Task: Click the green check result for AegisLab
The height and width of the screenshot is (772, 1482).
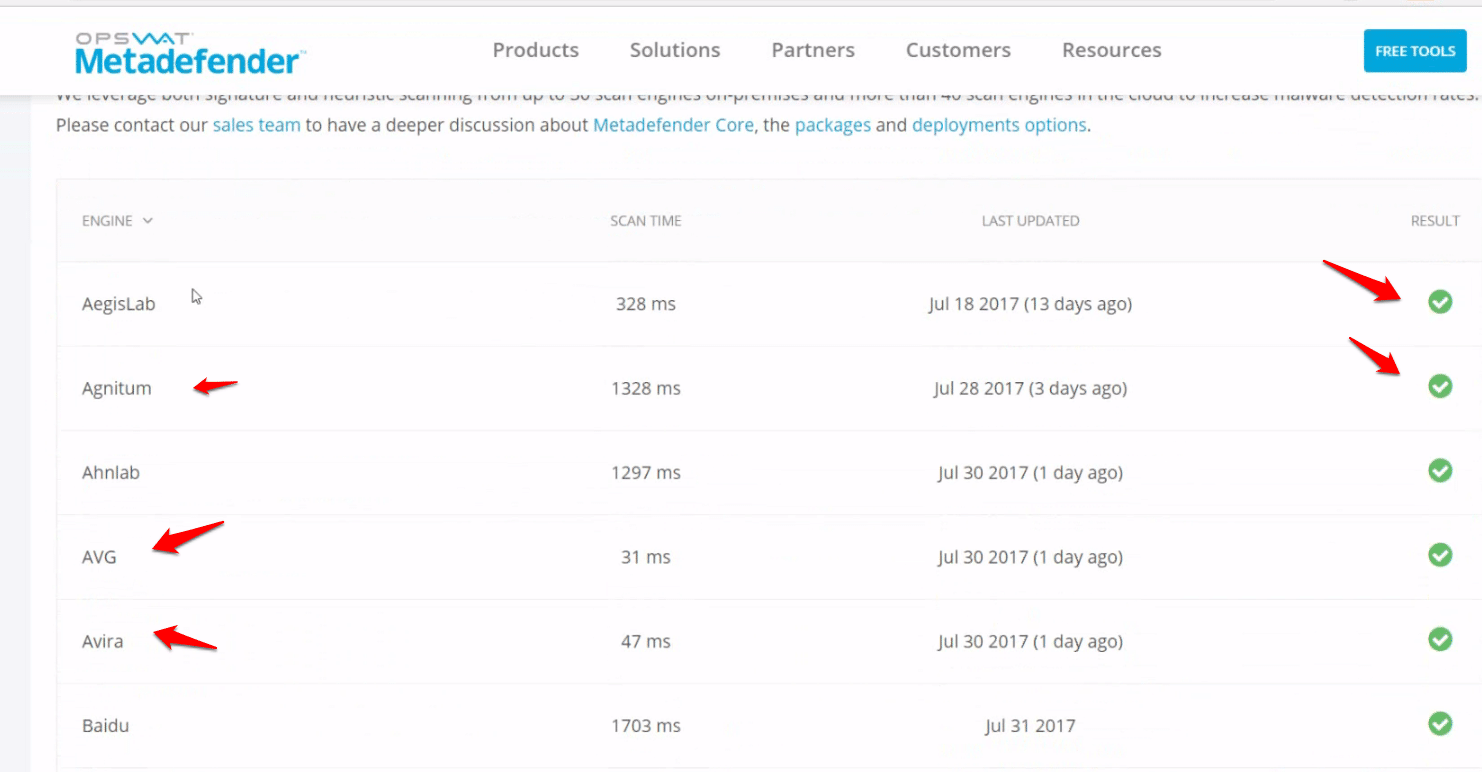Action: pyautogui.click(x=1440, y=301)
